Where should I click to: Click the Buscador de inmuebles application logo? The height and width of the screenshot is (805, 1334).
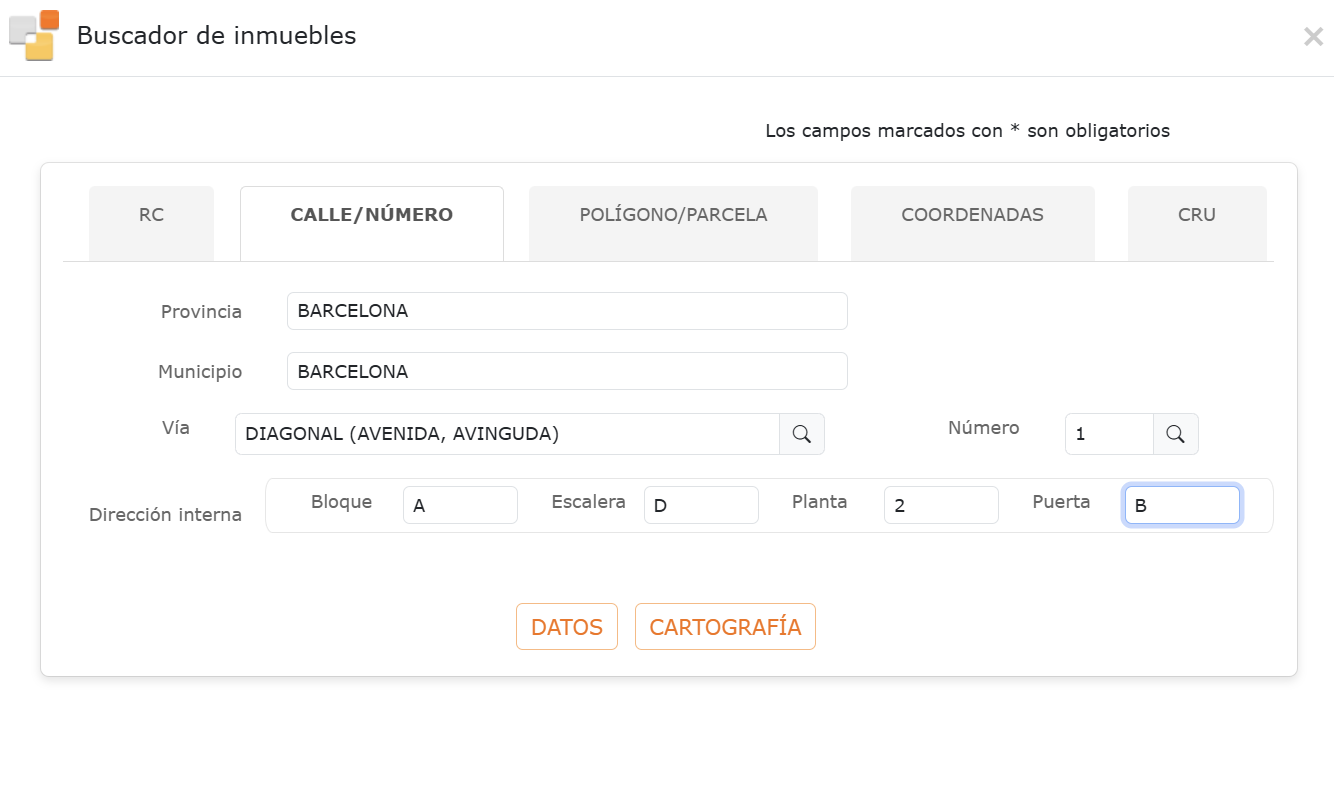pyautogui.click(x=33, y=36)
